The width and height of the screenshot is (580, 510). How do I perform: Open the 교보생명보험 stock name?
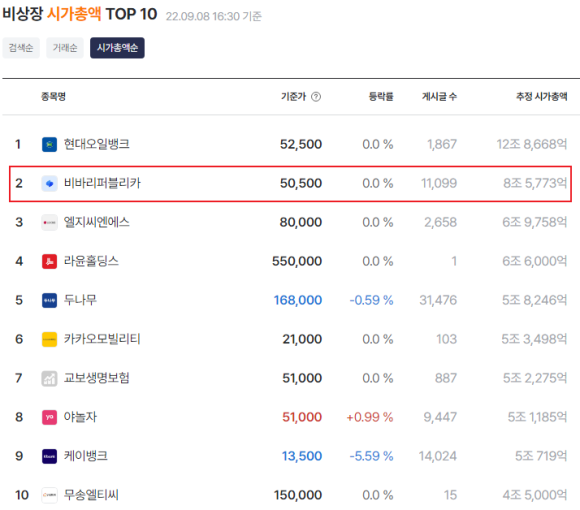[x=97, y=378]
